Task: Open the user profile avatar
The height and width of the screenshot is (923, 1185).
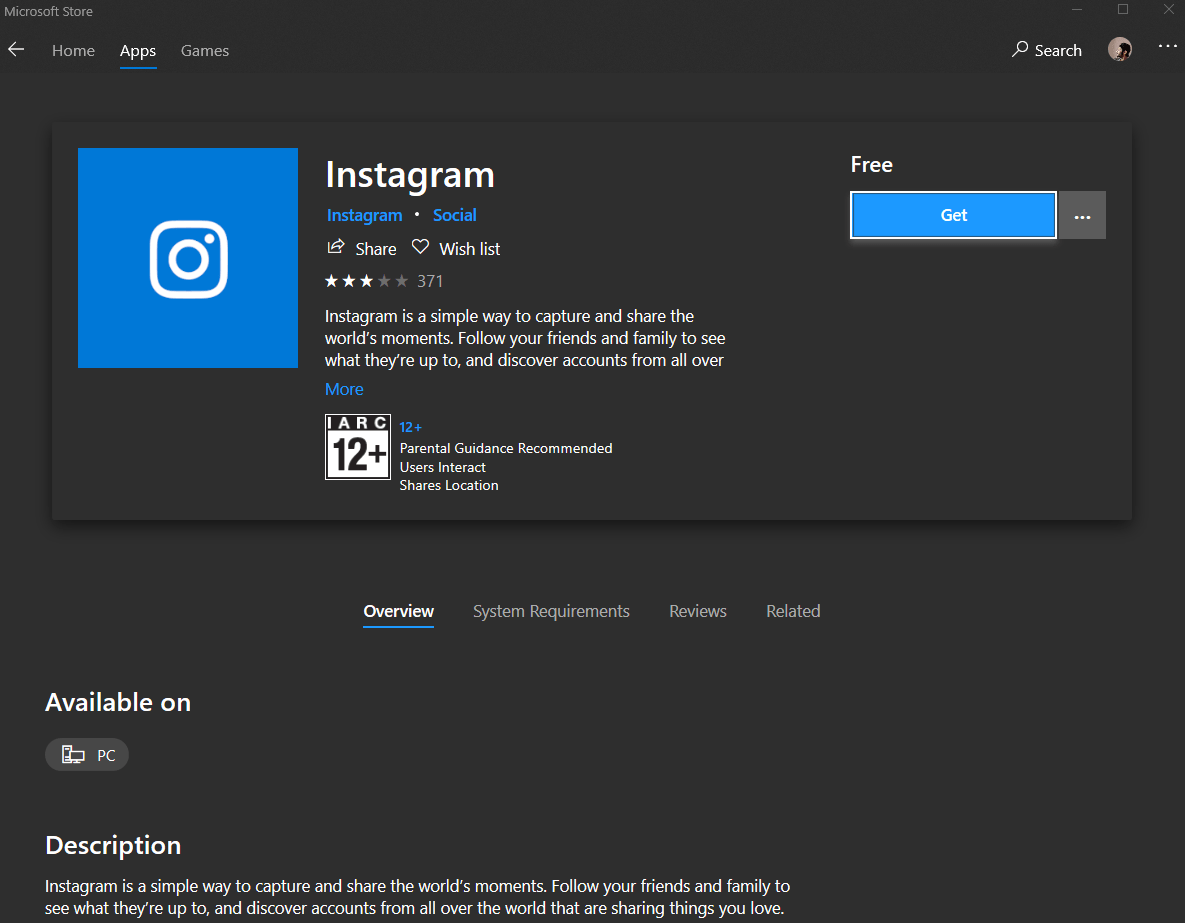Action: click(1120, 50)
